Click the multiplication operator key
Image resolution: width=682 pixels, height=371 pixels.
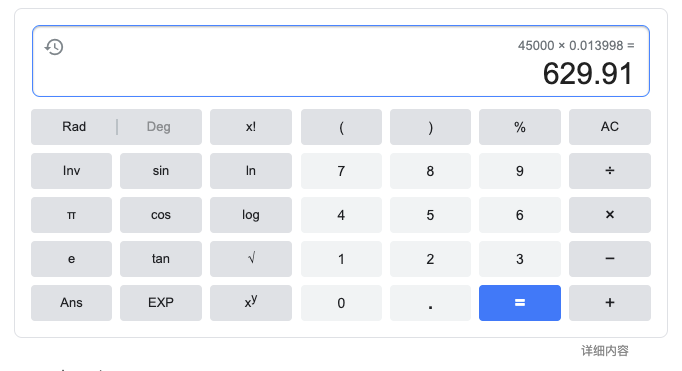click(610, 215)
